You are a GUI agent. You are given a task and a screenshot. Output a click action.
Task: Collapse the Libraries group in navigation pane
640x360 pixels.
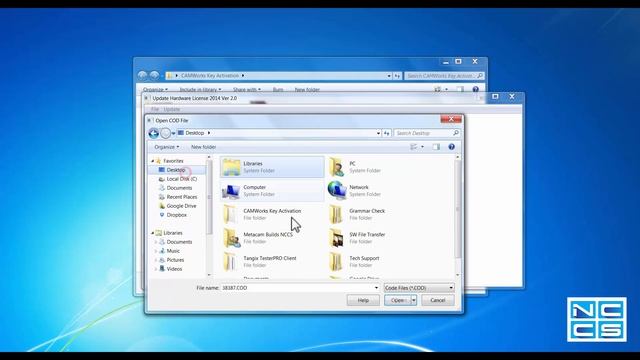(153, 233)
